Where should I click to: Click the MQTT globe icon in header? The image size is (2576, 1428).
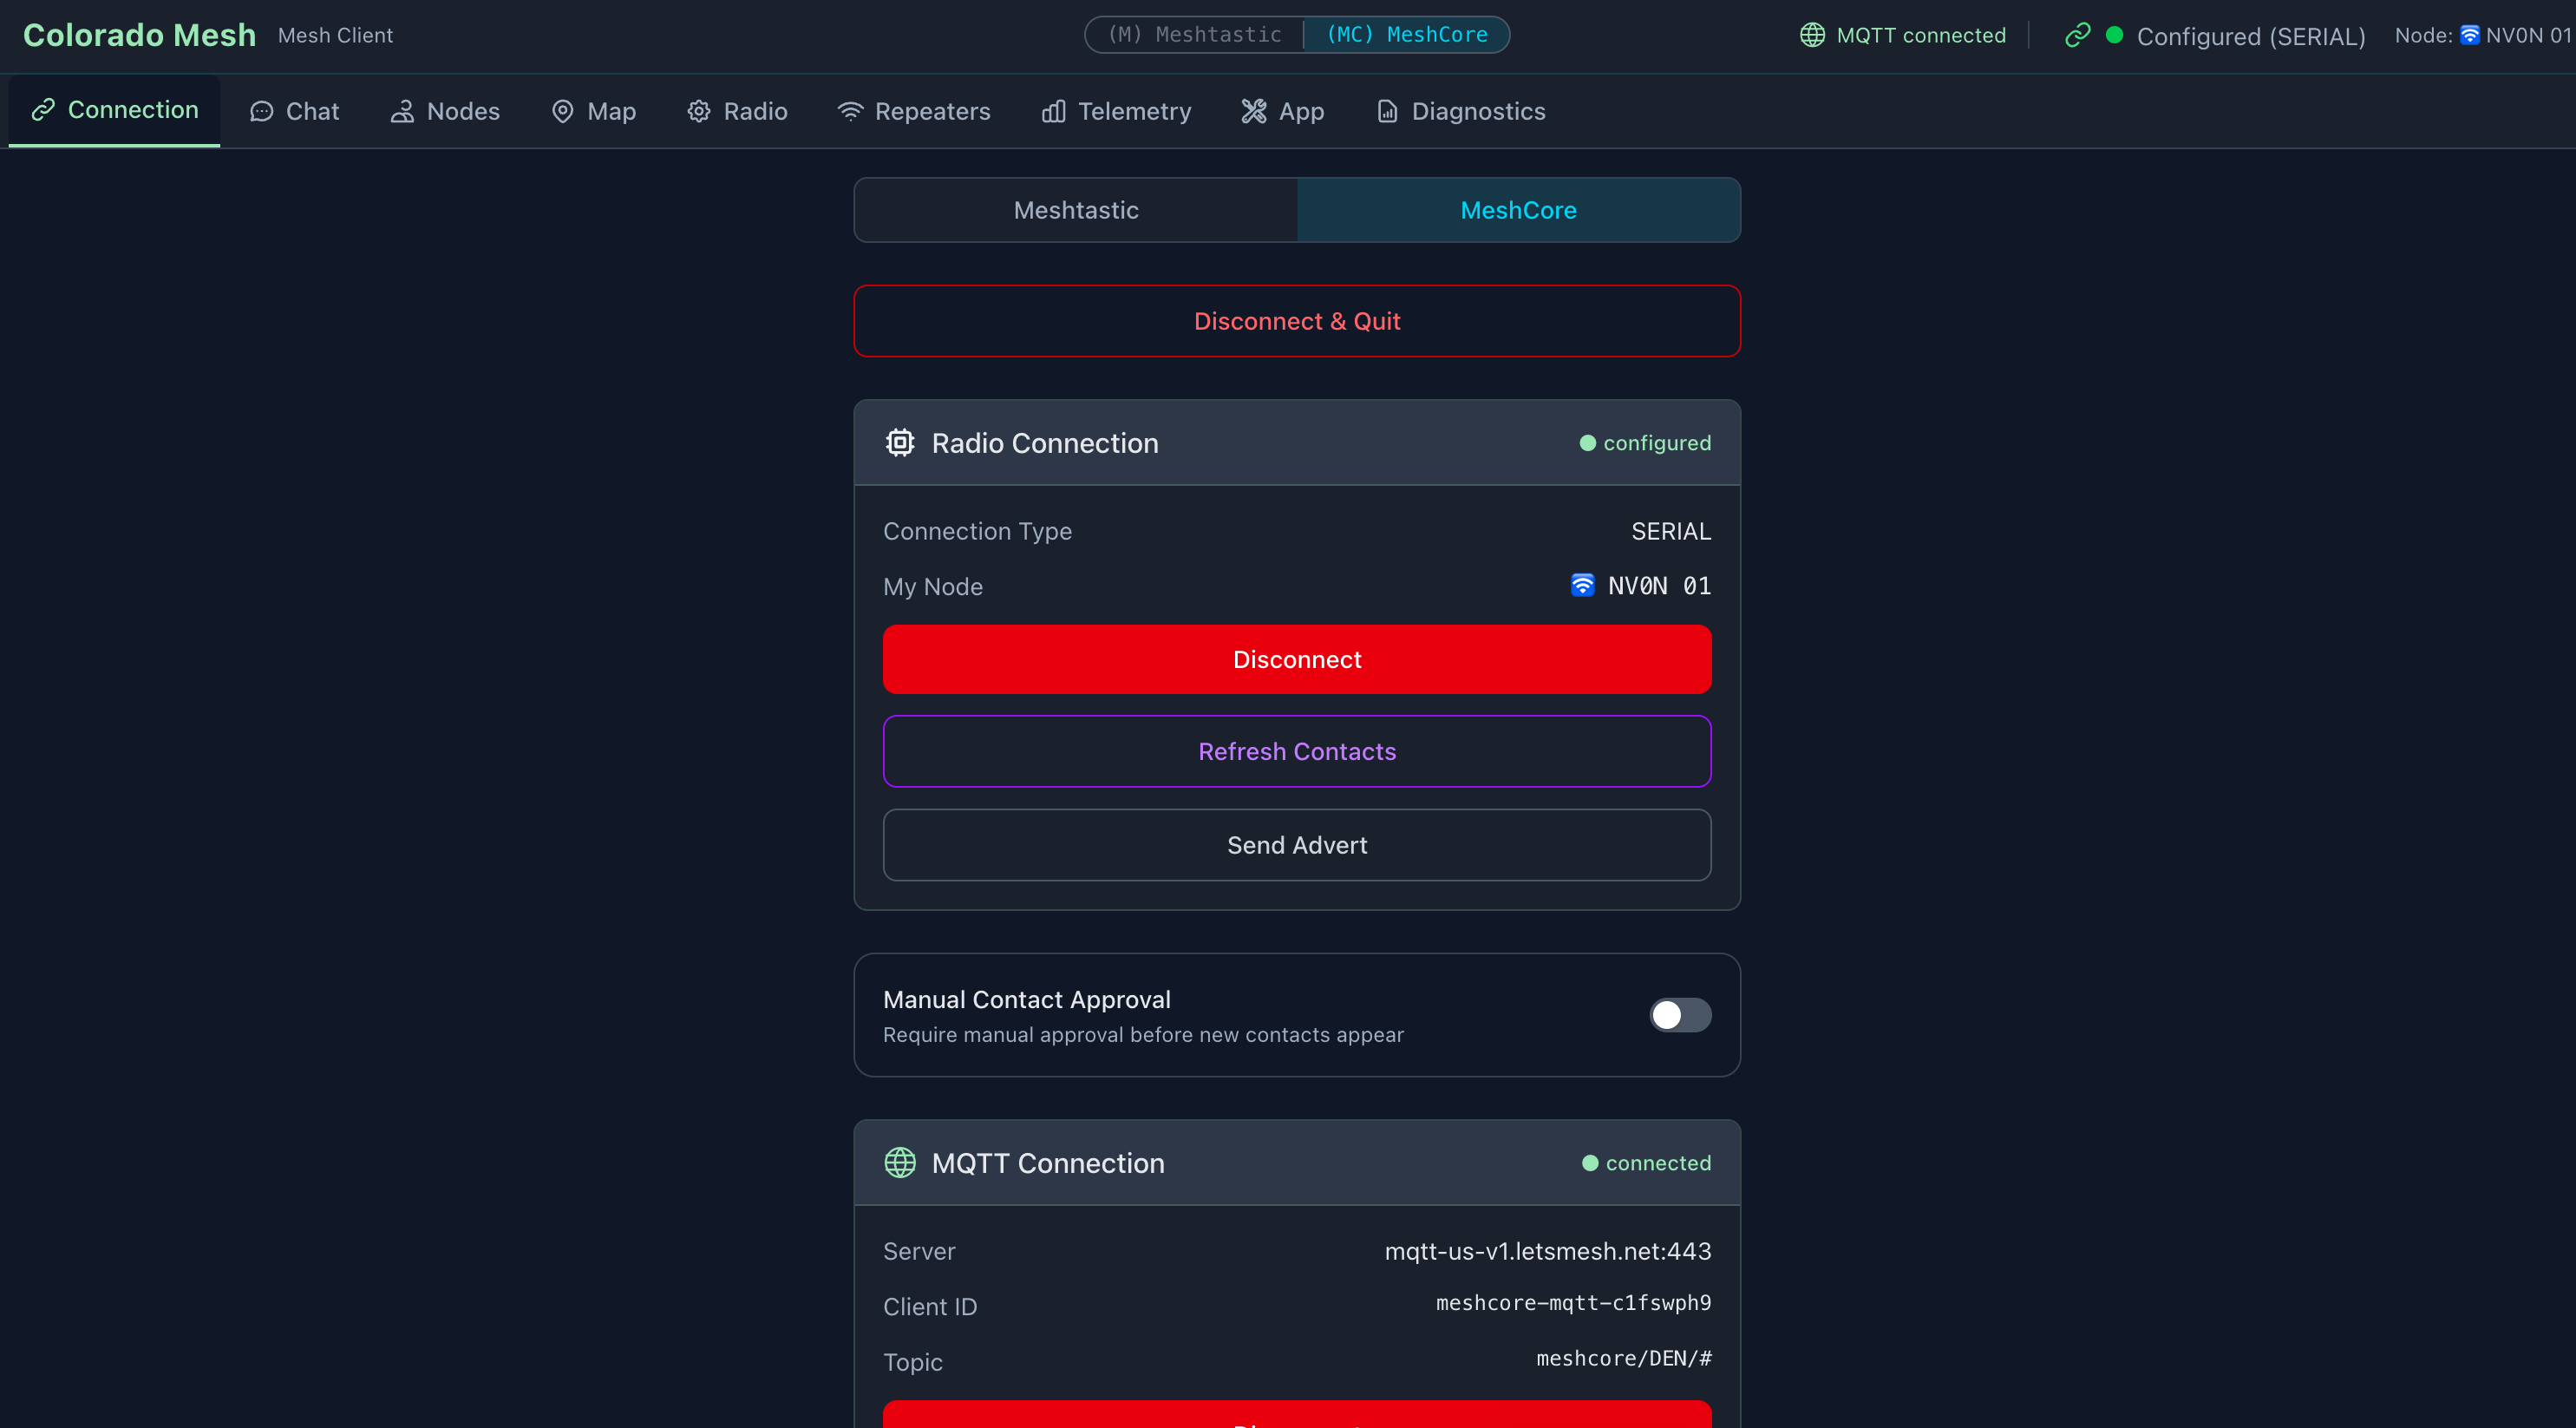[1812, 35]
